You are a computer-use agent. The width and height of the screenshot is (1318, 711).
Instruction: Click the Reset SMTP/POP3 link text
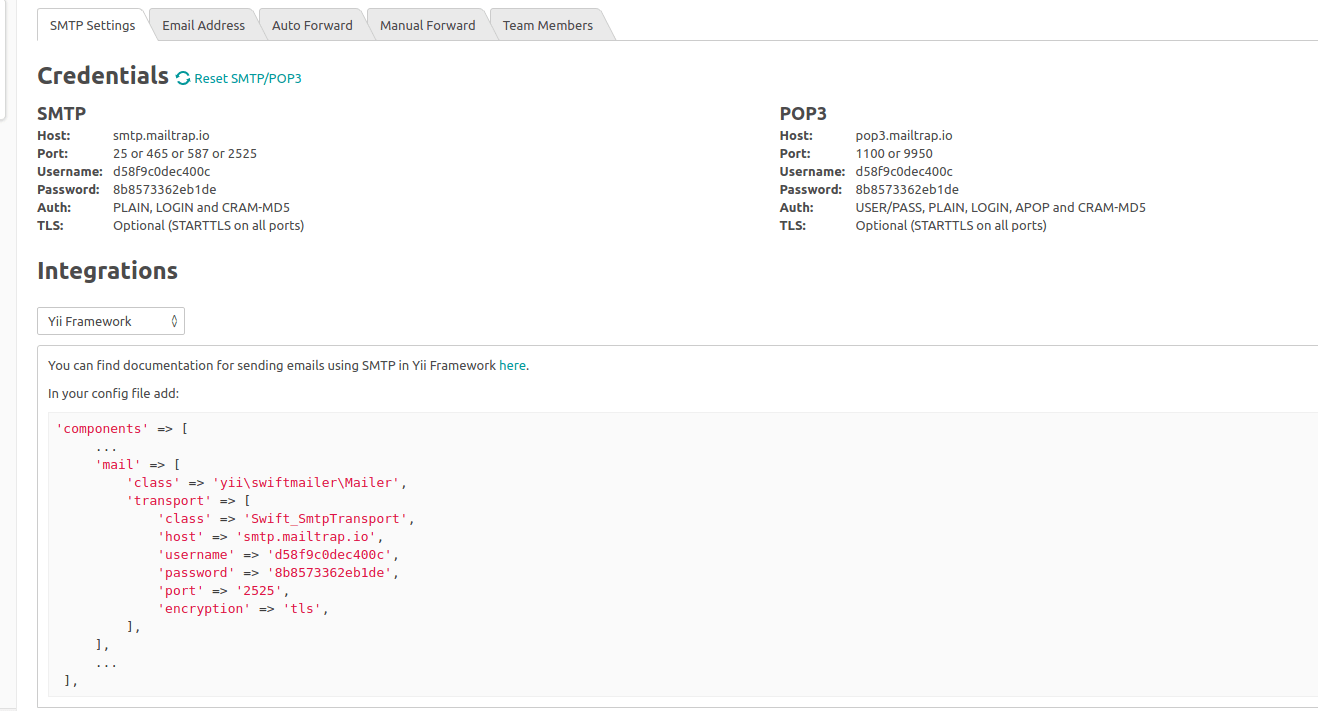[x=248, y=78]
